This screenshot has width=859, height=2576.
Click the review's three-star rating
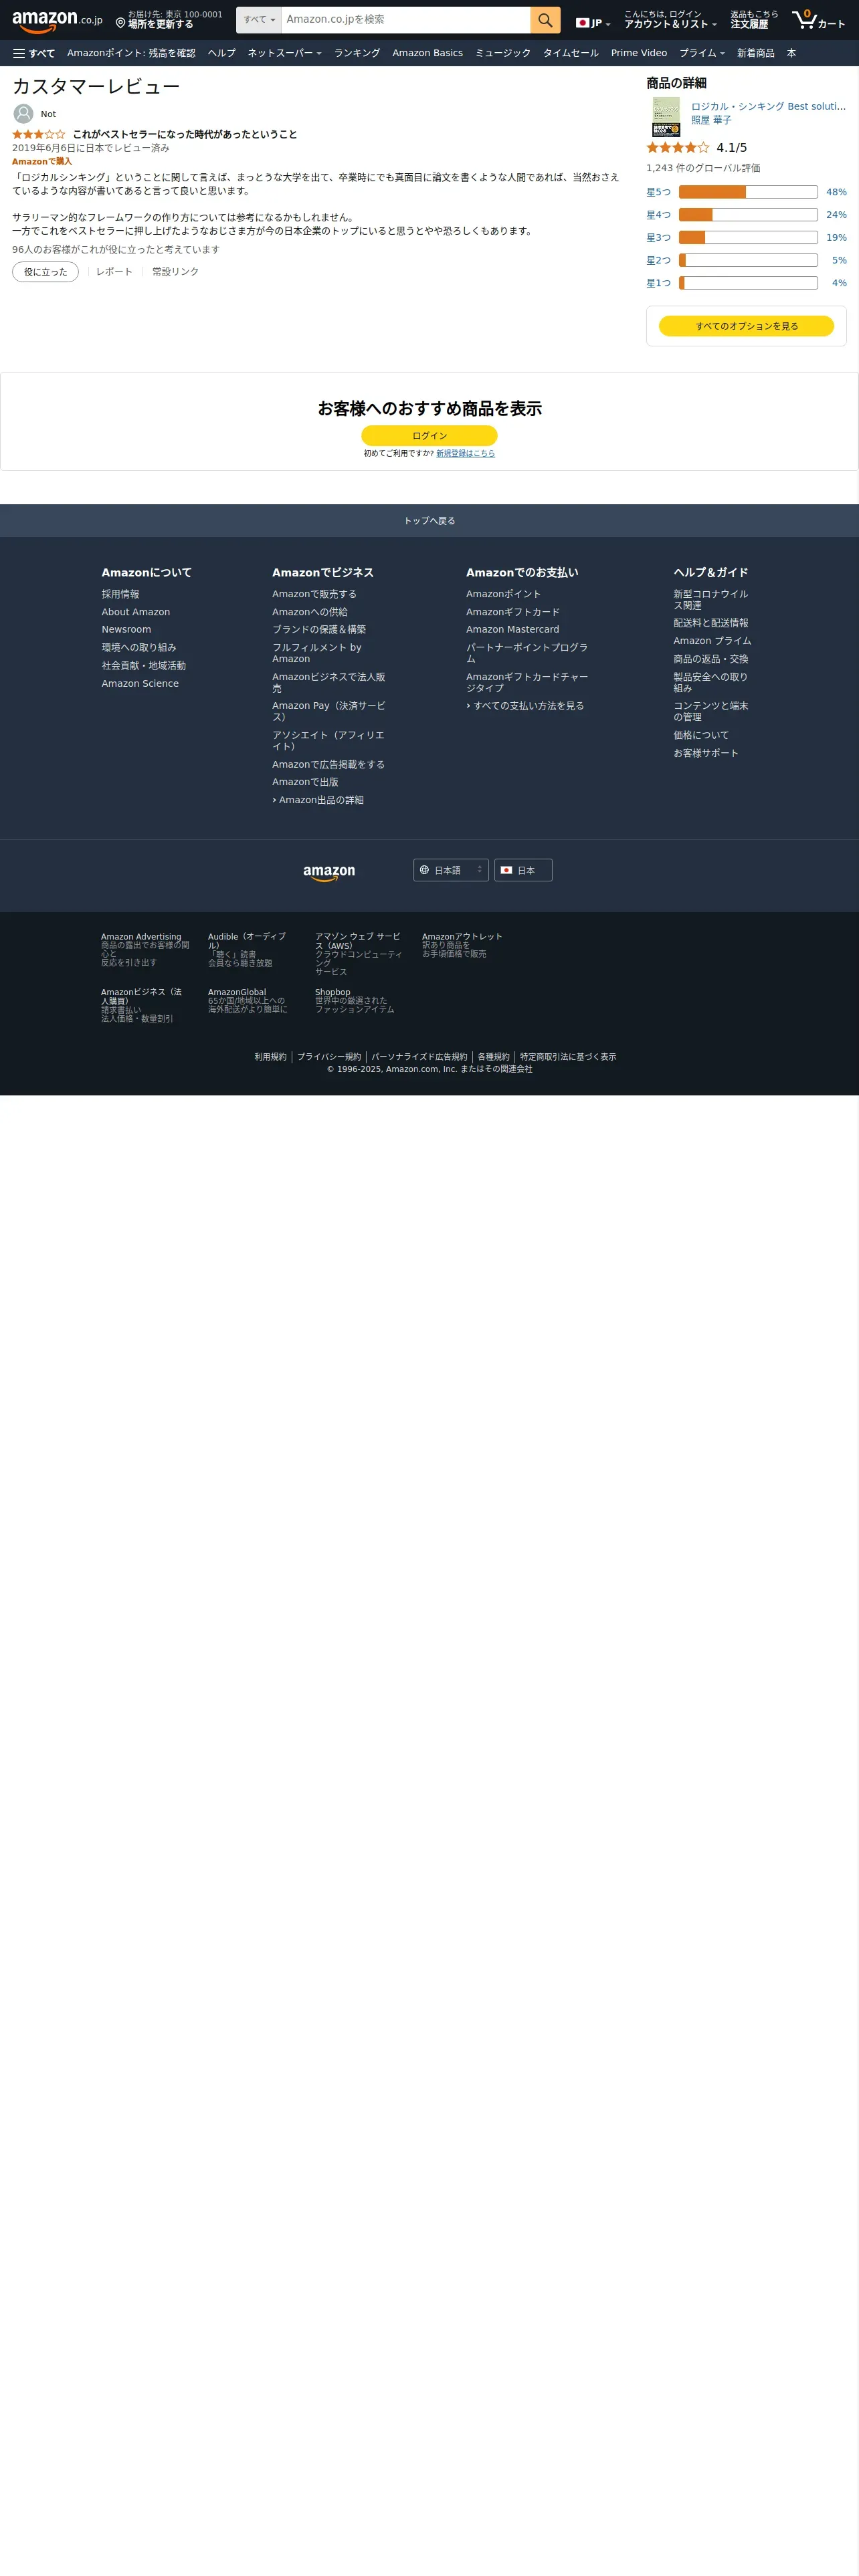(x=39, y=134)
